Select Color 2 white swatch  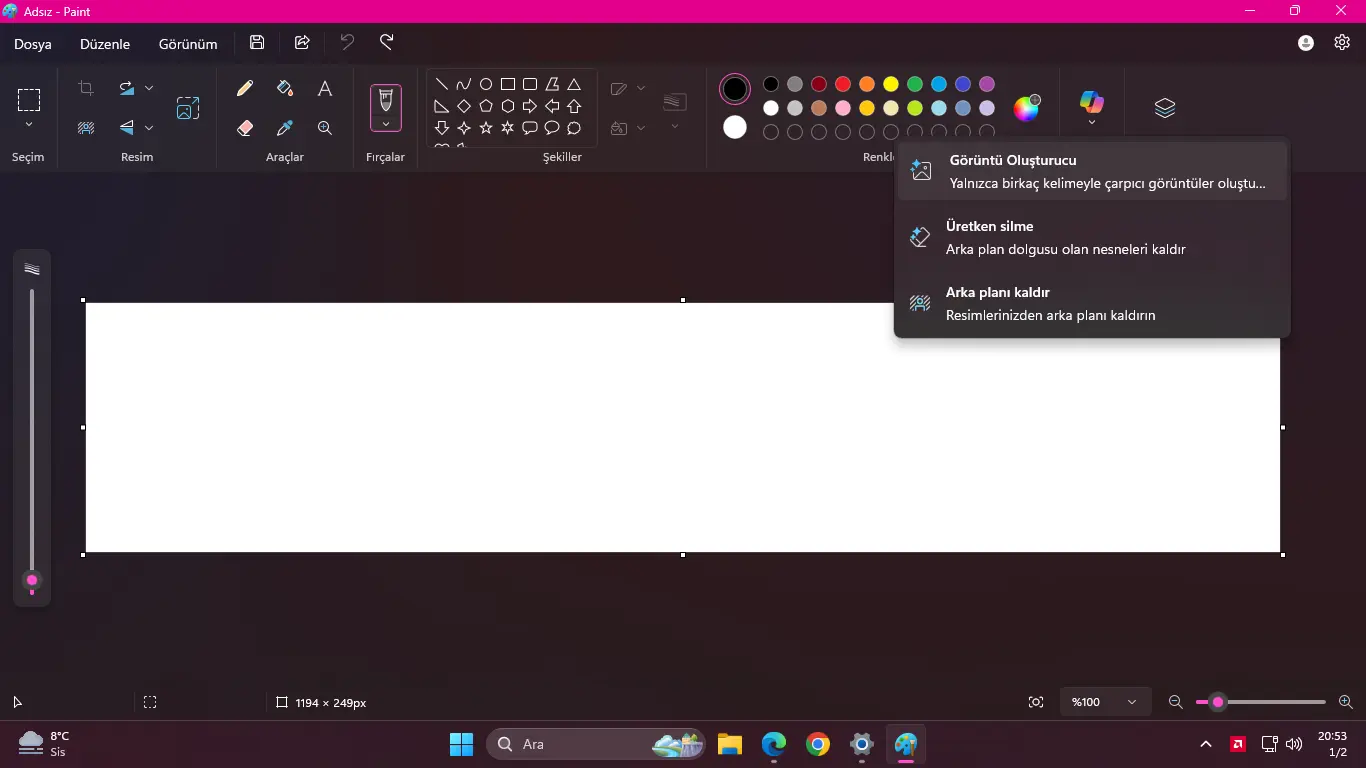pos(735,127)
